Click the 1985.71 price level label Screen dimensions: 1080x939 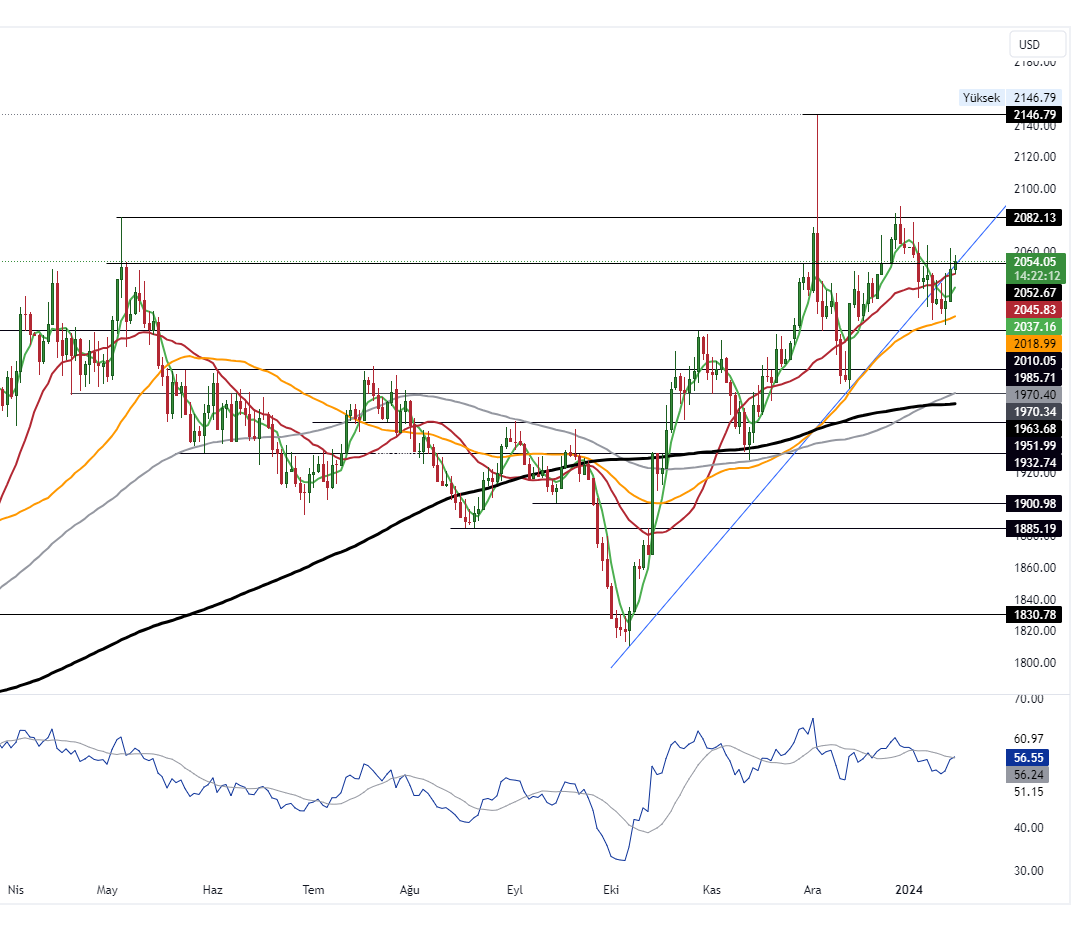pos(1034,378)
